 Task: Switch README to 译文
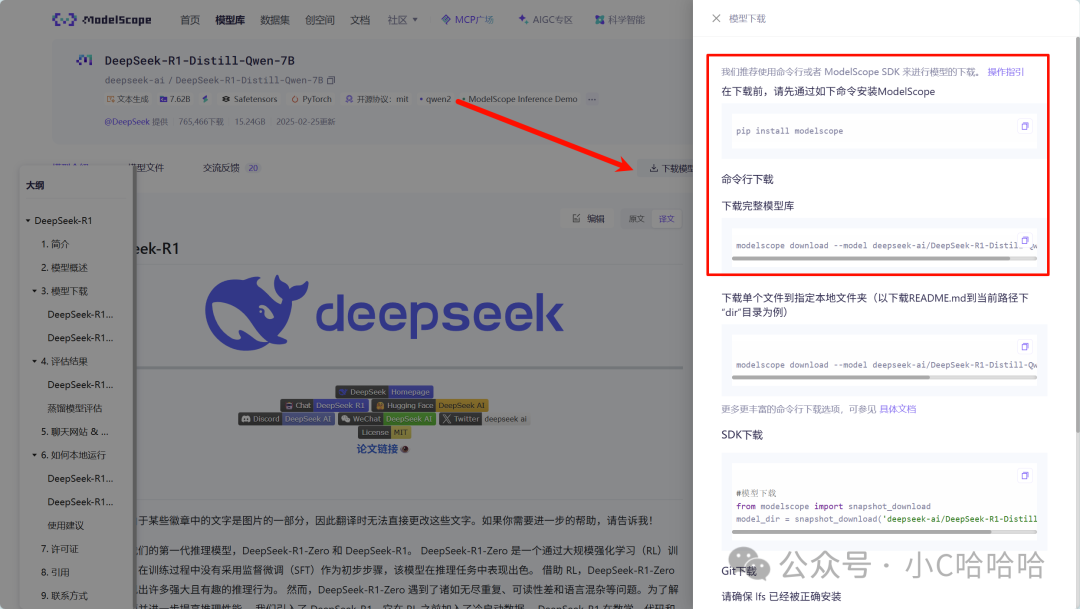tap(666, 219)
